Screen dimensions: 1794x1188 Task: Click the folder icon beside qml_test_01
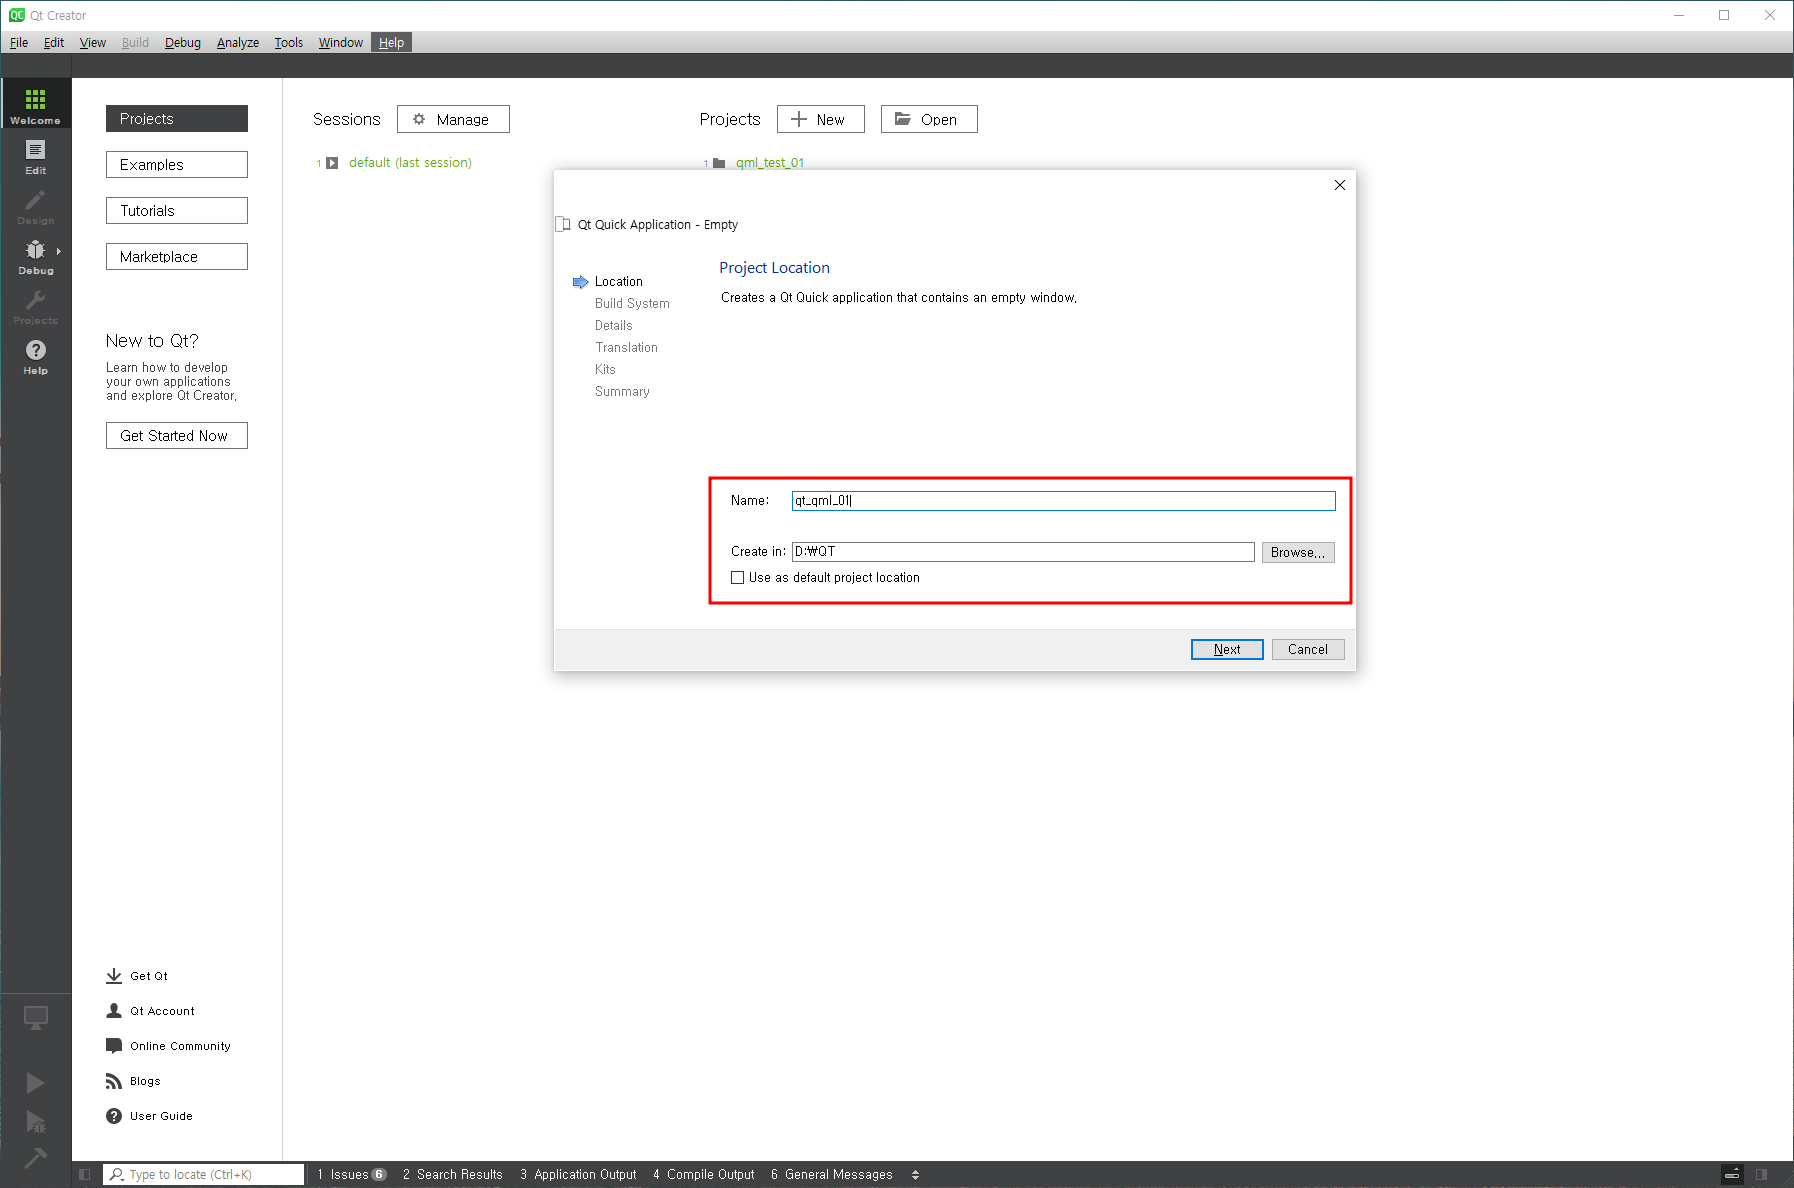[x=719, y=163]
